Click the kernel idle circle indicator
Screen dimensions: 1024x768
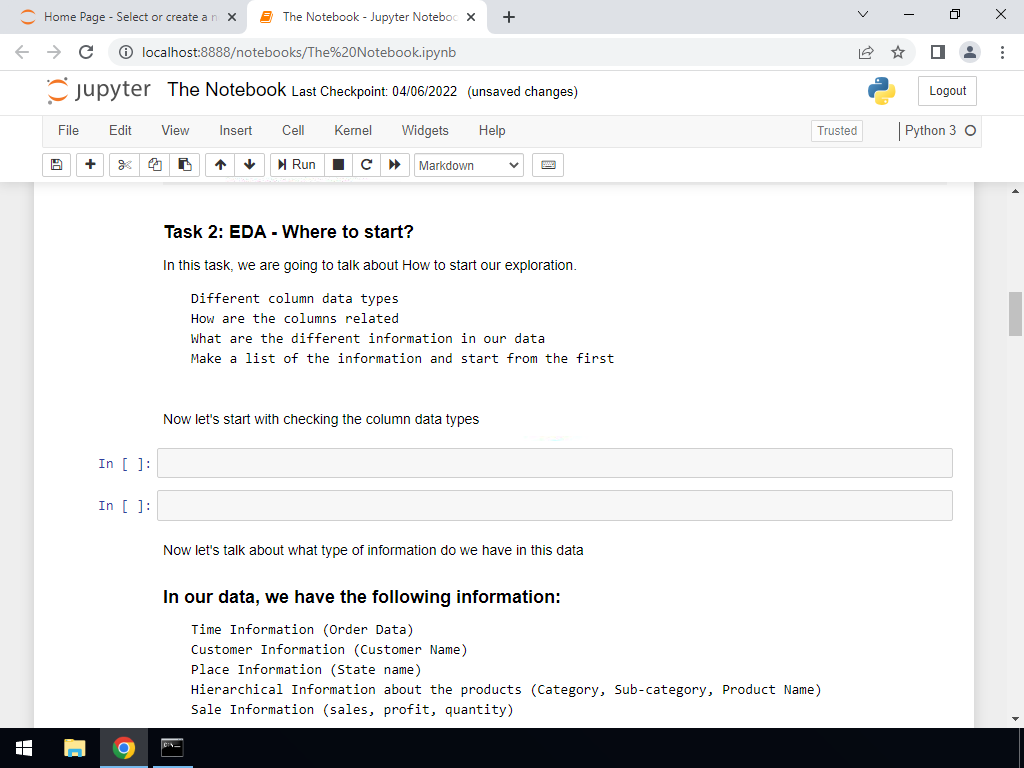point(970,131)
